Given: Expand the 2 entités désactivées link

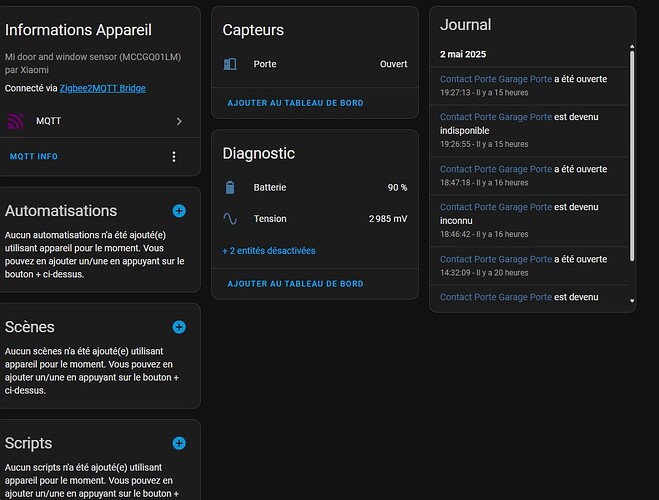Looking at the screenshot, I should click(269, 251).
